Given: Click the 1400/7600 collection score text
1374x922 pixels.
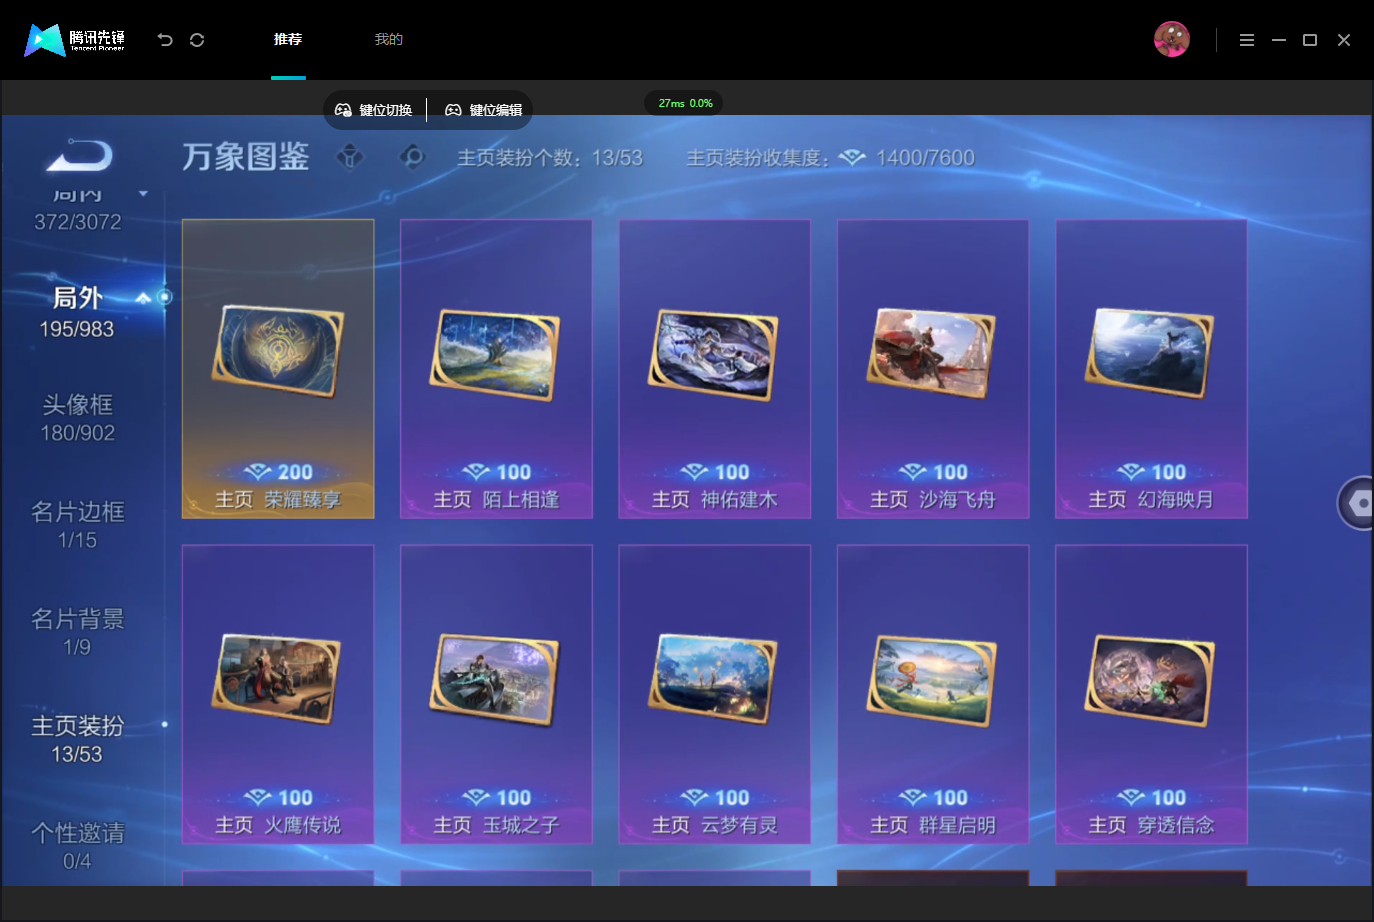Looking at the screenshot, I should click(925, 158).
